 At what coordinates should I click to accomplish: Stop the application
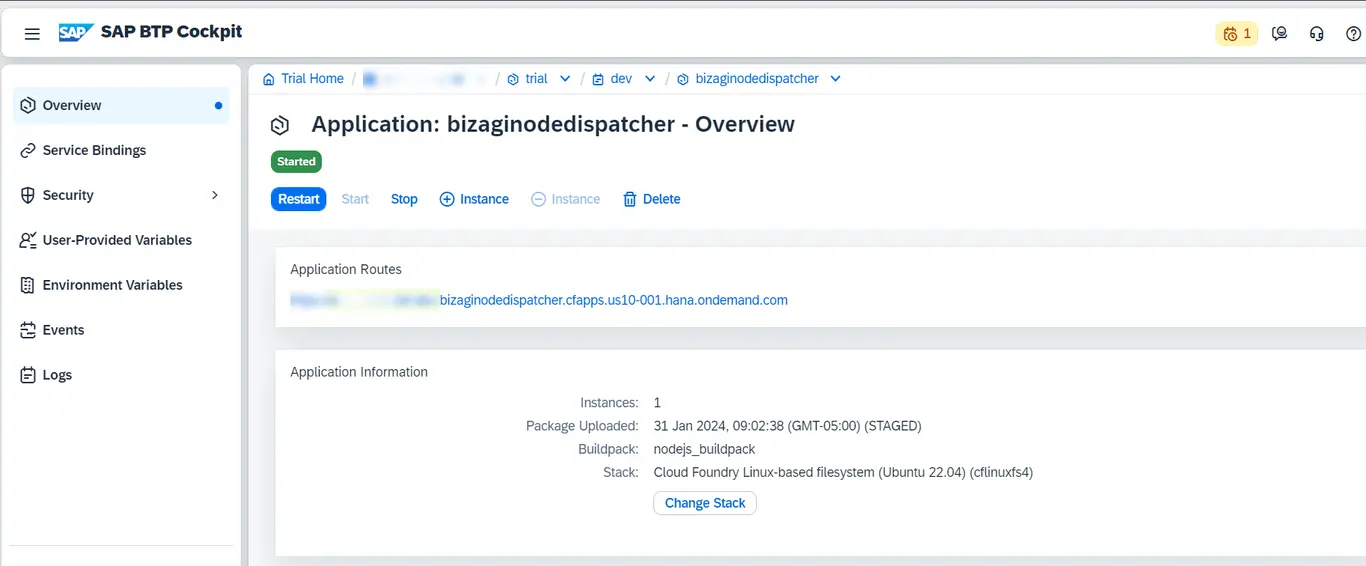(x=404, y=199)
